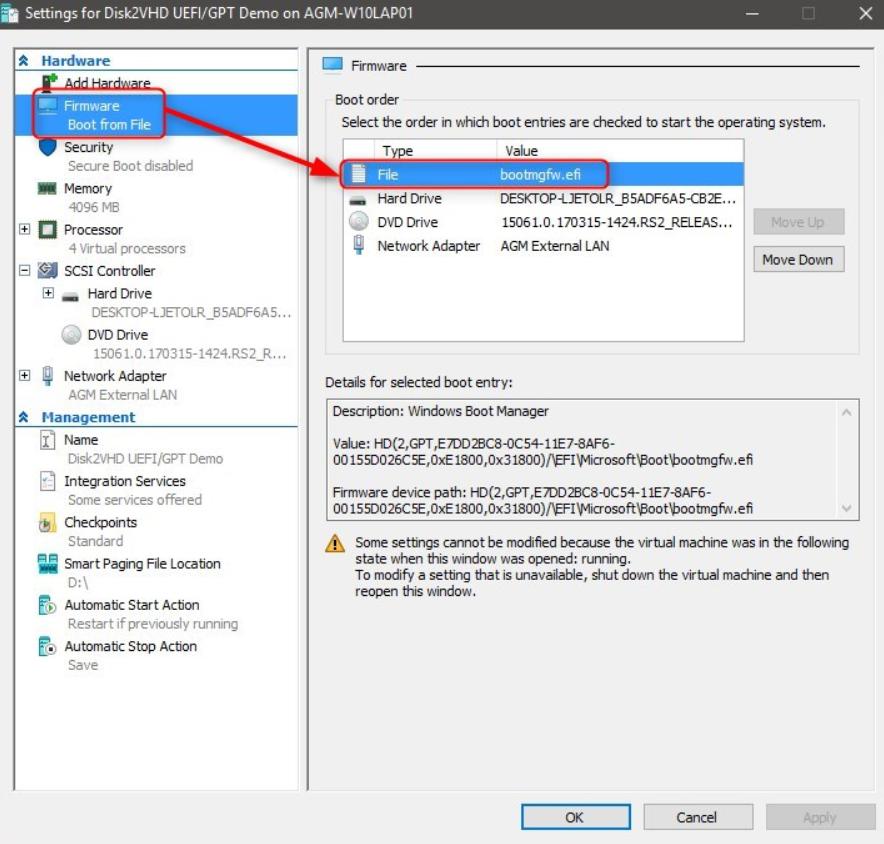
Task: Click the Processor icon
Action: (47, 229)
